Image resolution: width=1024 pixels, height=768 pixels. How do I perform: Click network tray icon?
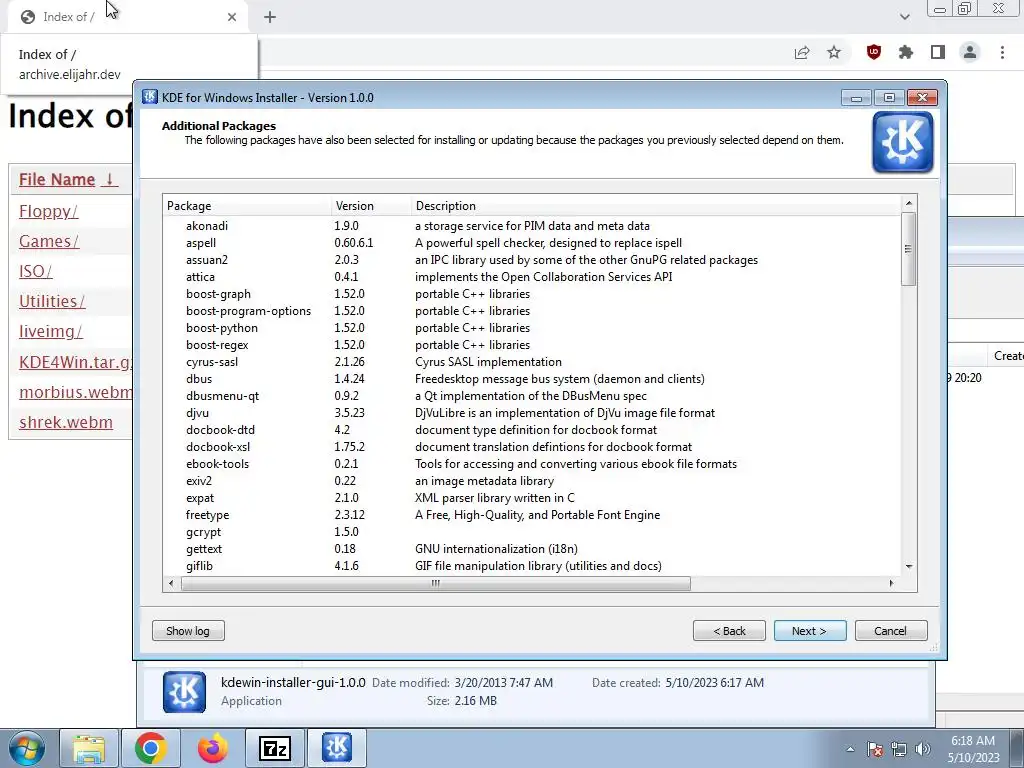[899, 749]
